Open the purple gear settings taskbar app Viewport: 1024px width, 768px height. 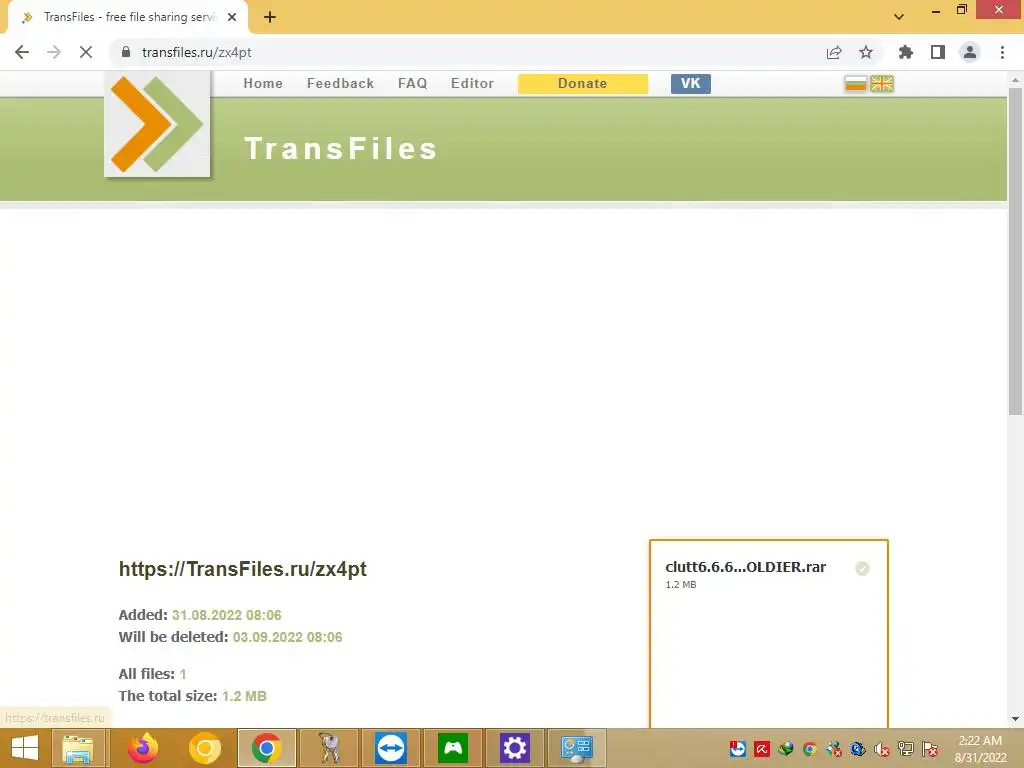point(515,748)
